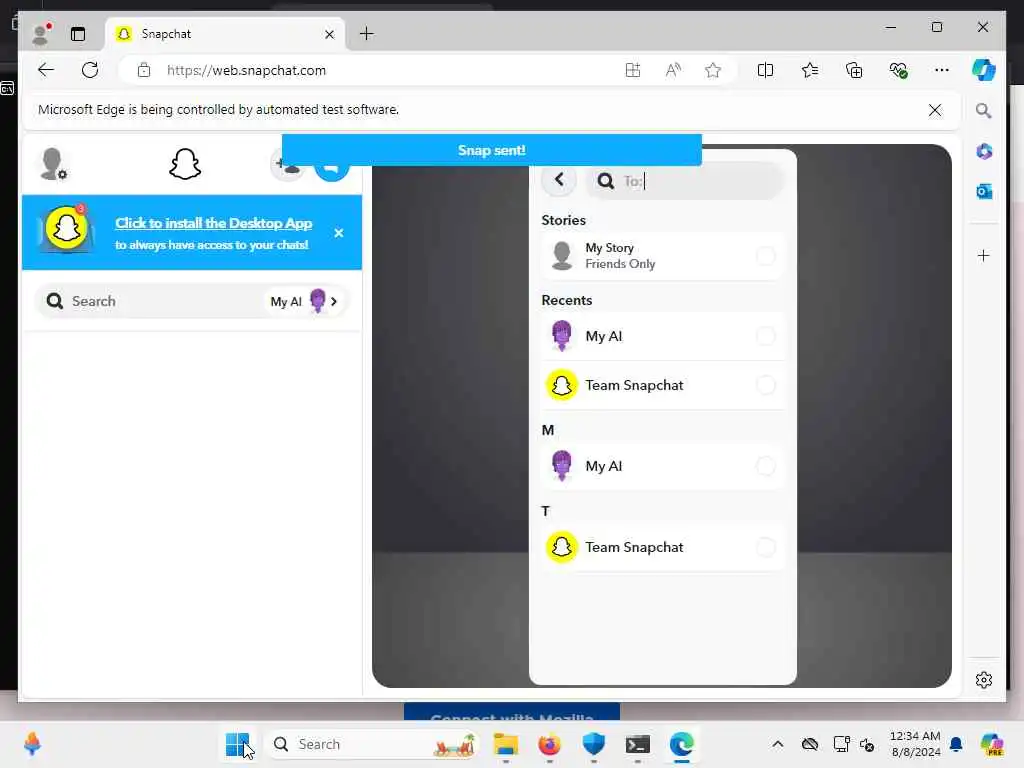Show hidden system tray icons
1024x768 pixels.
tap(777, 744)
